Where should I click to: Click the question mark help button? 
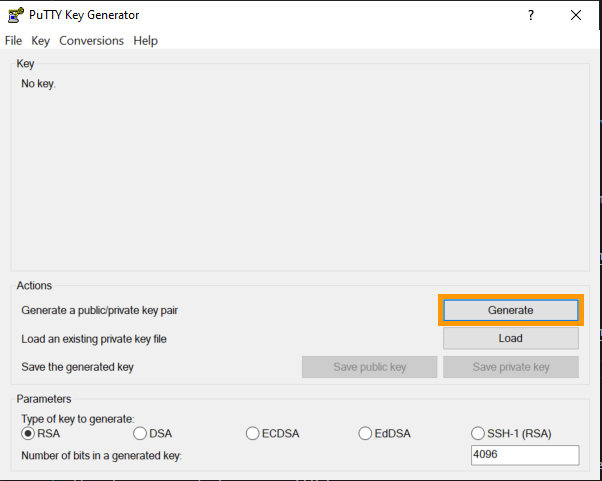529,15
